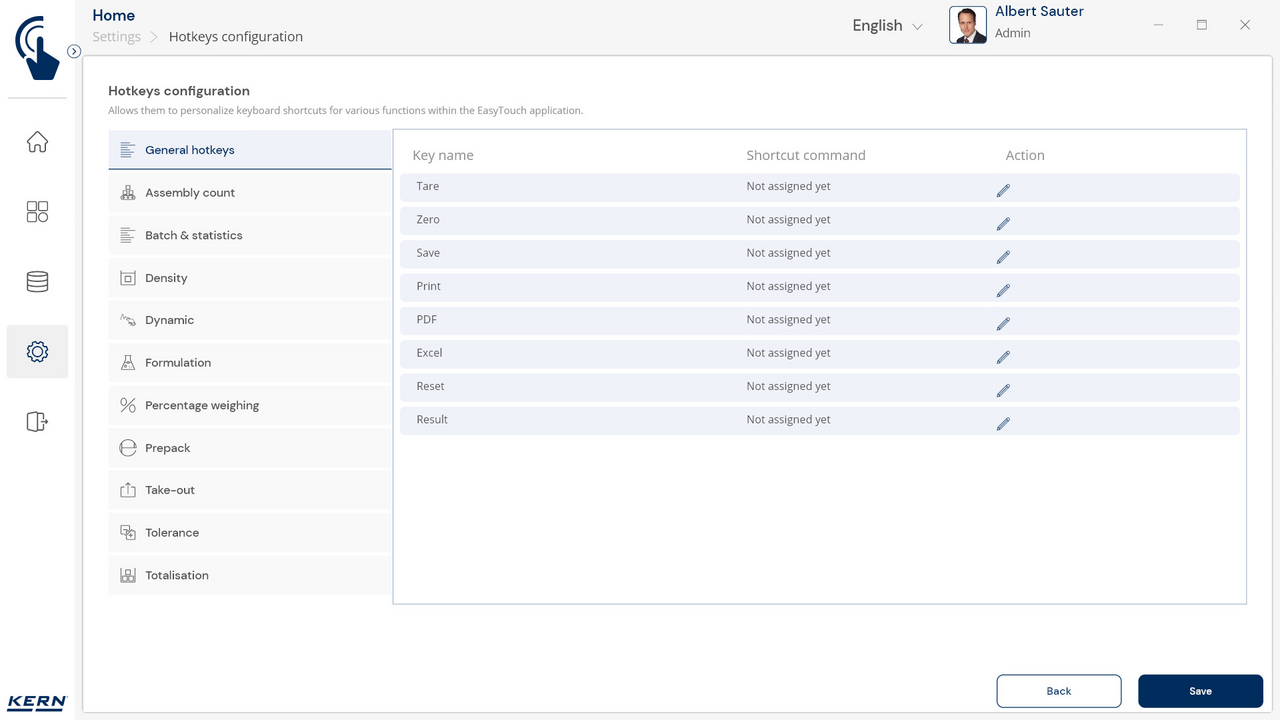1280x720 pixels.
Task: Click Albert Sauter's profile picture
Action: [x=967, y=25]
